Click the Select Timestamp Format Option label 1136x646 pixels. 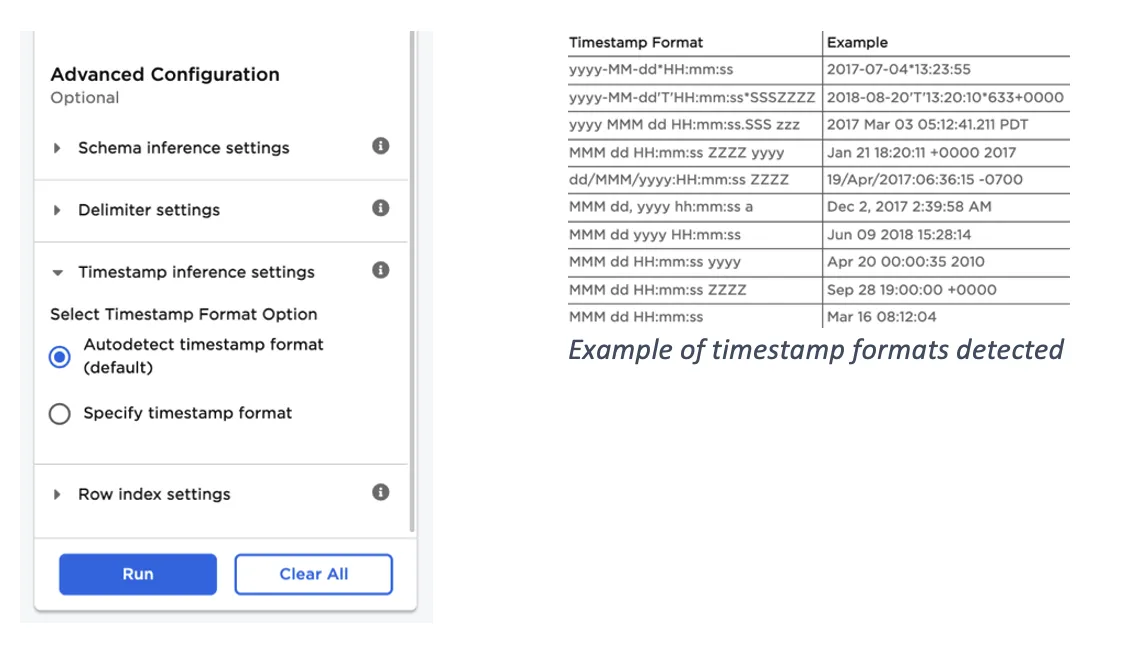coord(183,314)
